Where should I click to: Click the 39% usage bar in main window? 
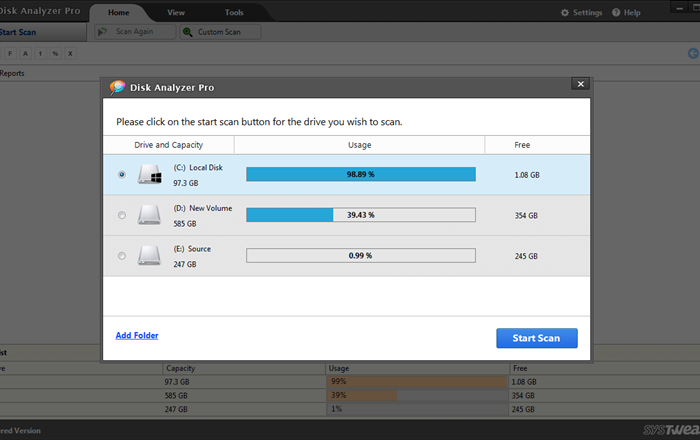coord(417,395)
